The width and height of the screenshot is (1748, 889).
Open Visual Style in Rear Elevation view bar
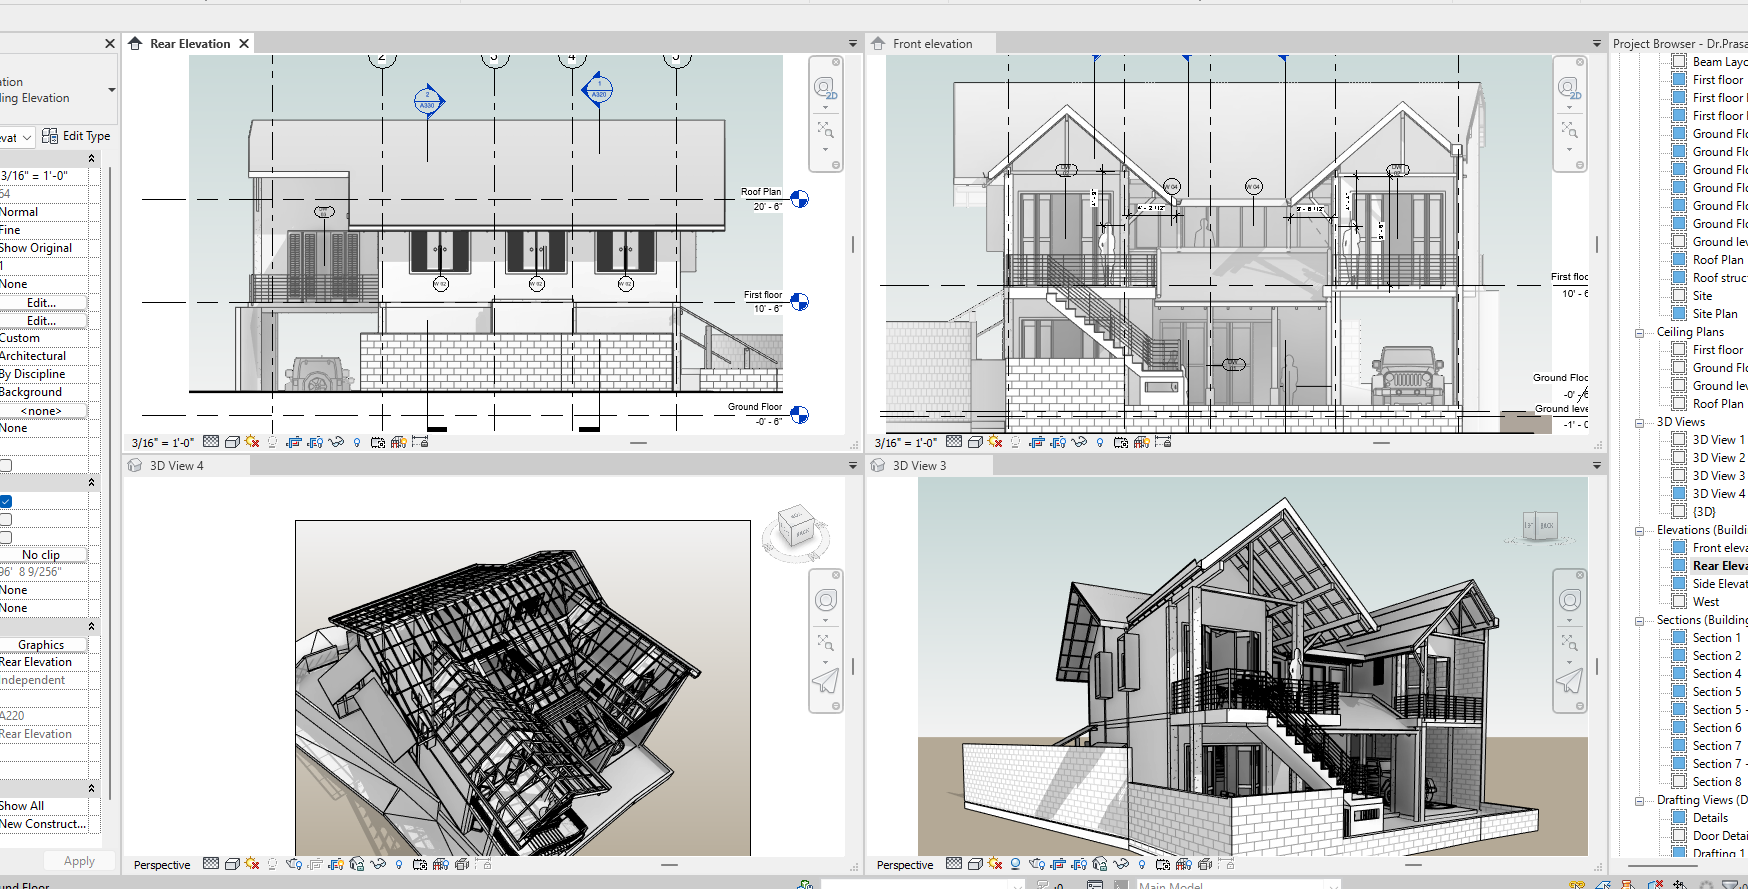tap(232, 442)
